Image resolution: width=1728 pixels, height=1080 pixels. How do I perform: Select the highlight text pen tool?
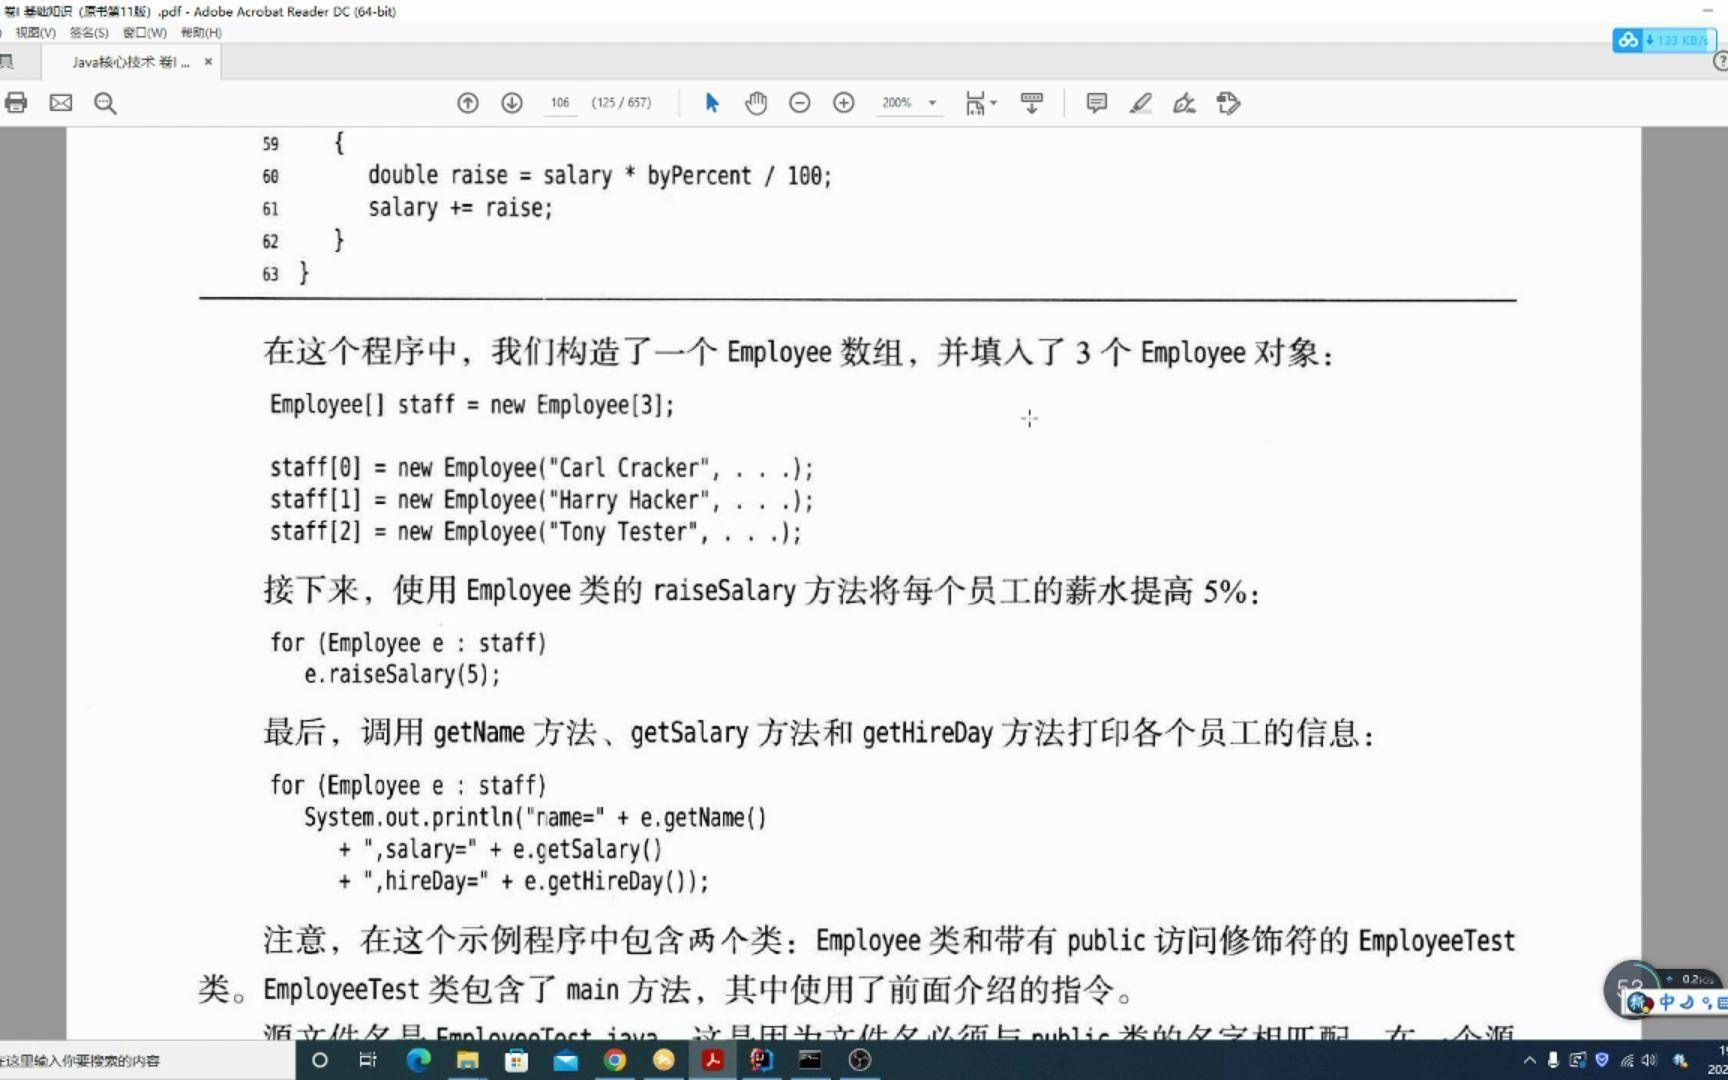pos(1141,103)
